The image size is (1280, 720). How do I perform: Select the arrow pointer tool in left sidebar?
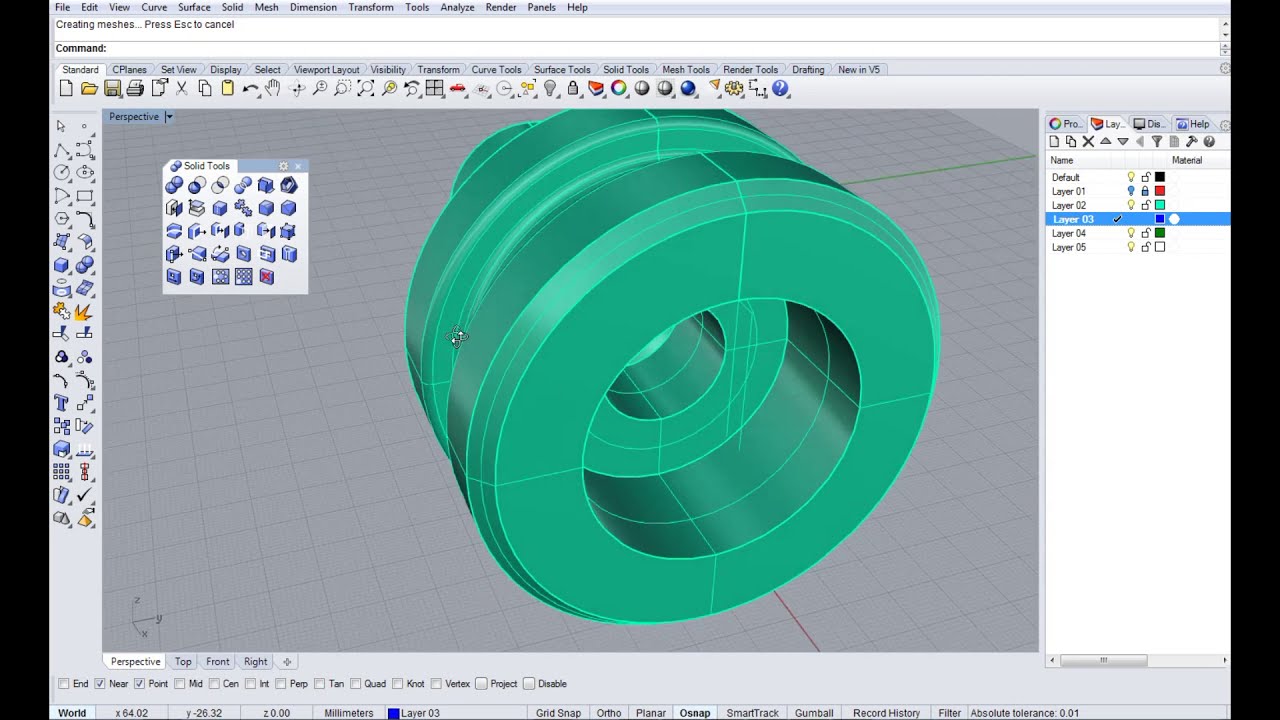[x=61, y=126]
